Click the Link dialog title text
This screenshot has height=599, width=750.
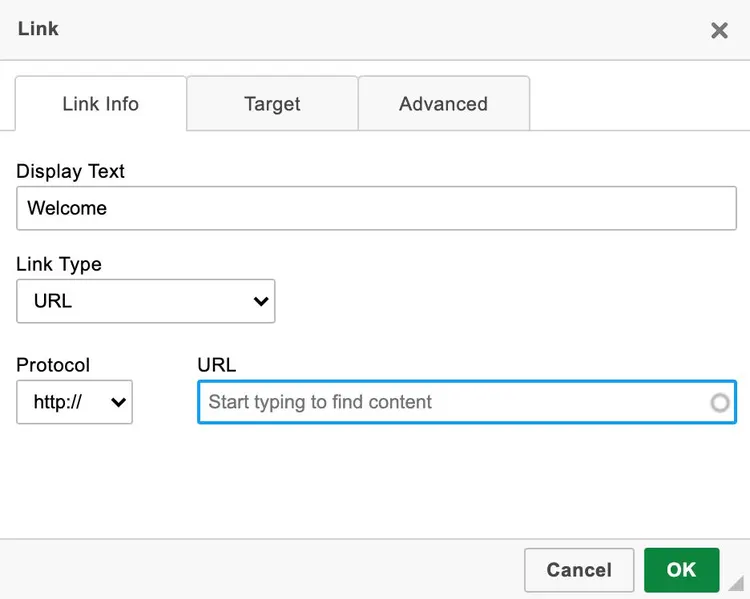(x=38, y=29)
